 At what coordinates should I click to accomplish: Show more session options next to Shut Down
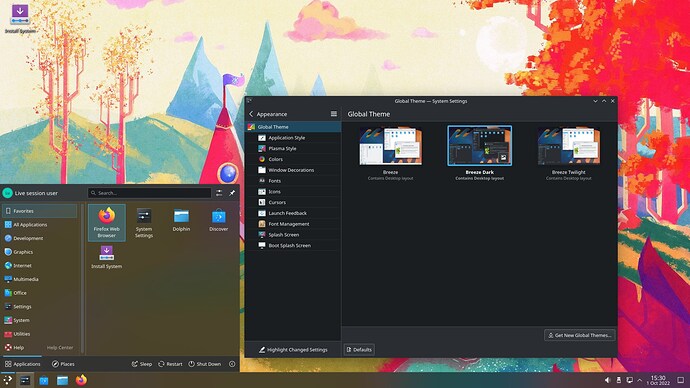click(x=232, y=364)
